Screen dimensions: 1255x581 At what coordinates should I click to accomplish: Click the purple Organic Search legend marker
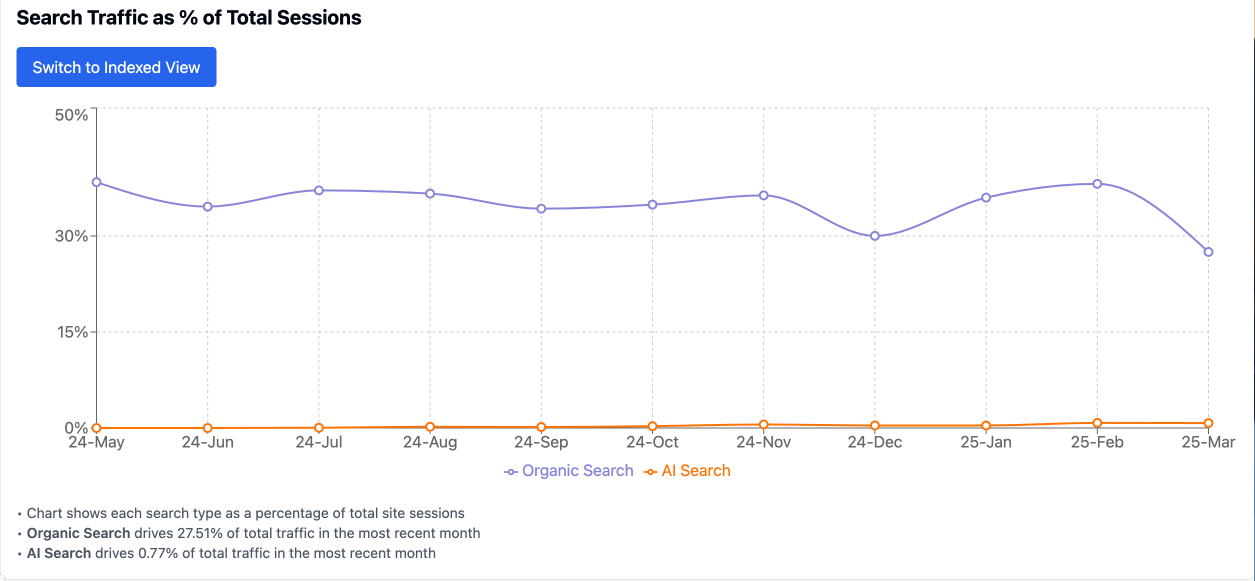tap(510, 470)
